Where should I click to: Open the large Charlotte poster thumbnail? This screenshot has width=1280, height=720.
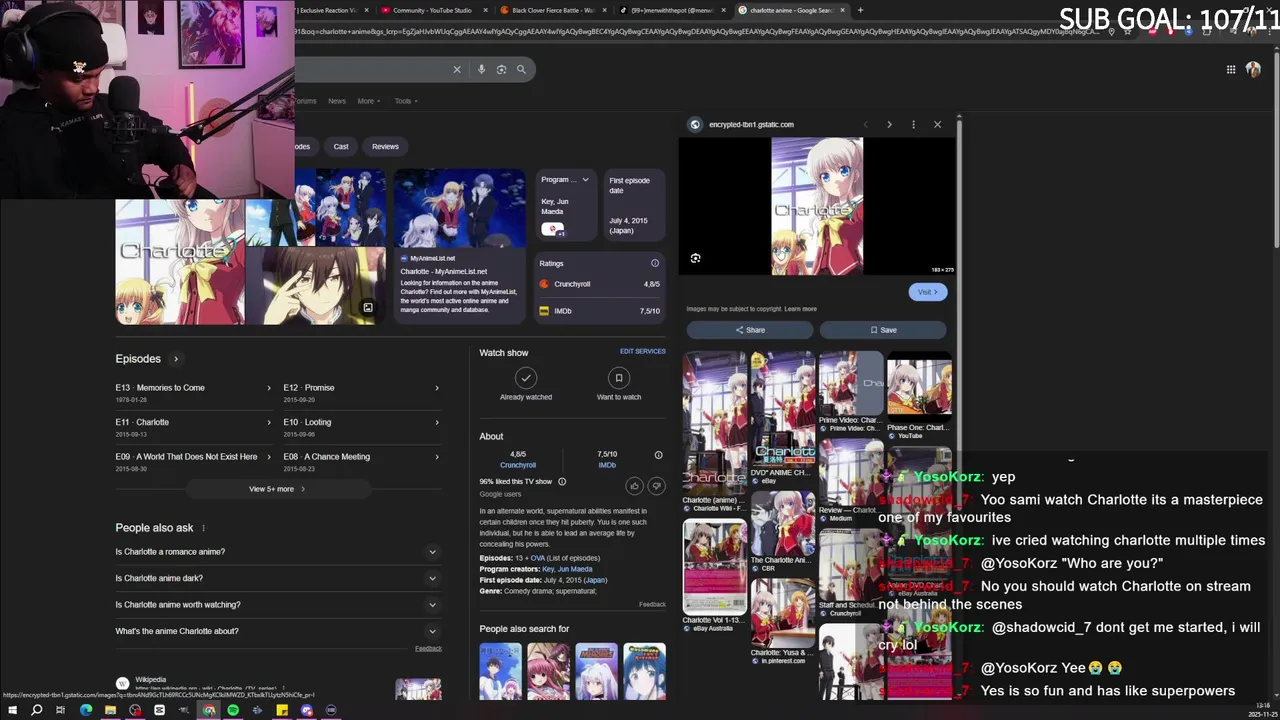pos(180,262)
